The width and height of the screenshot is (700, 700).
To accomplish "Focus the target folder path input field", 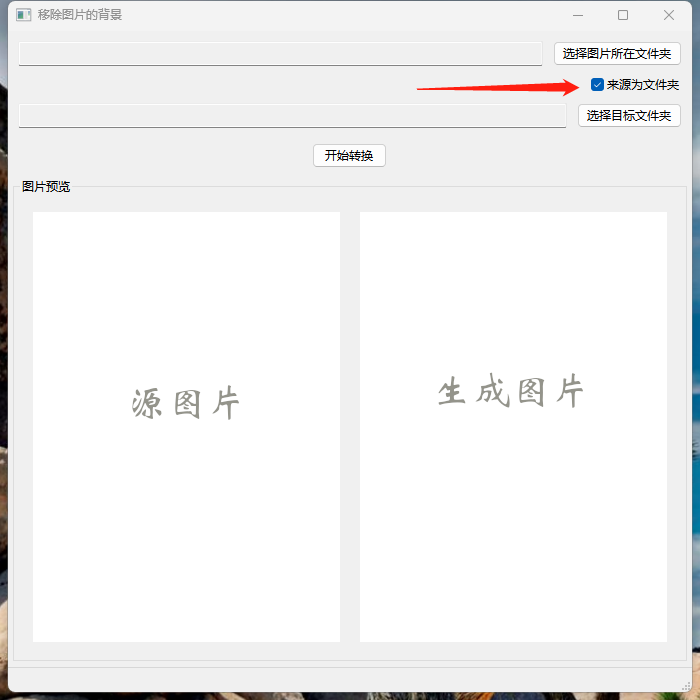I will (292, 116).
